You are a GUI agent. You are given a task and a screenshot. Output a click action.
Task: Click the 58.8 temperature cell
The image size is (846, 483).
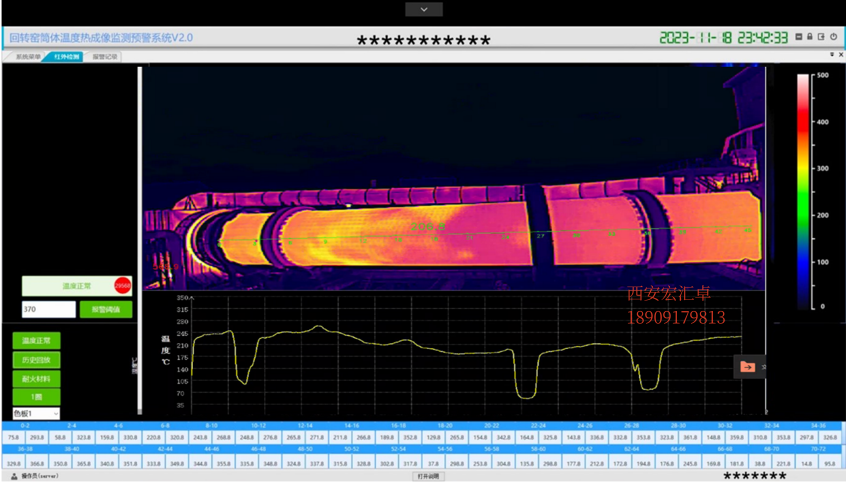(60, 438)
